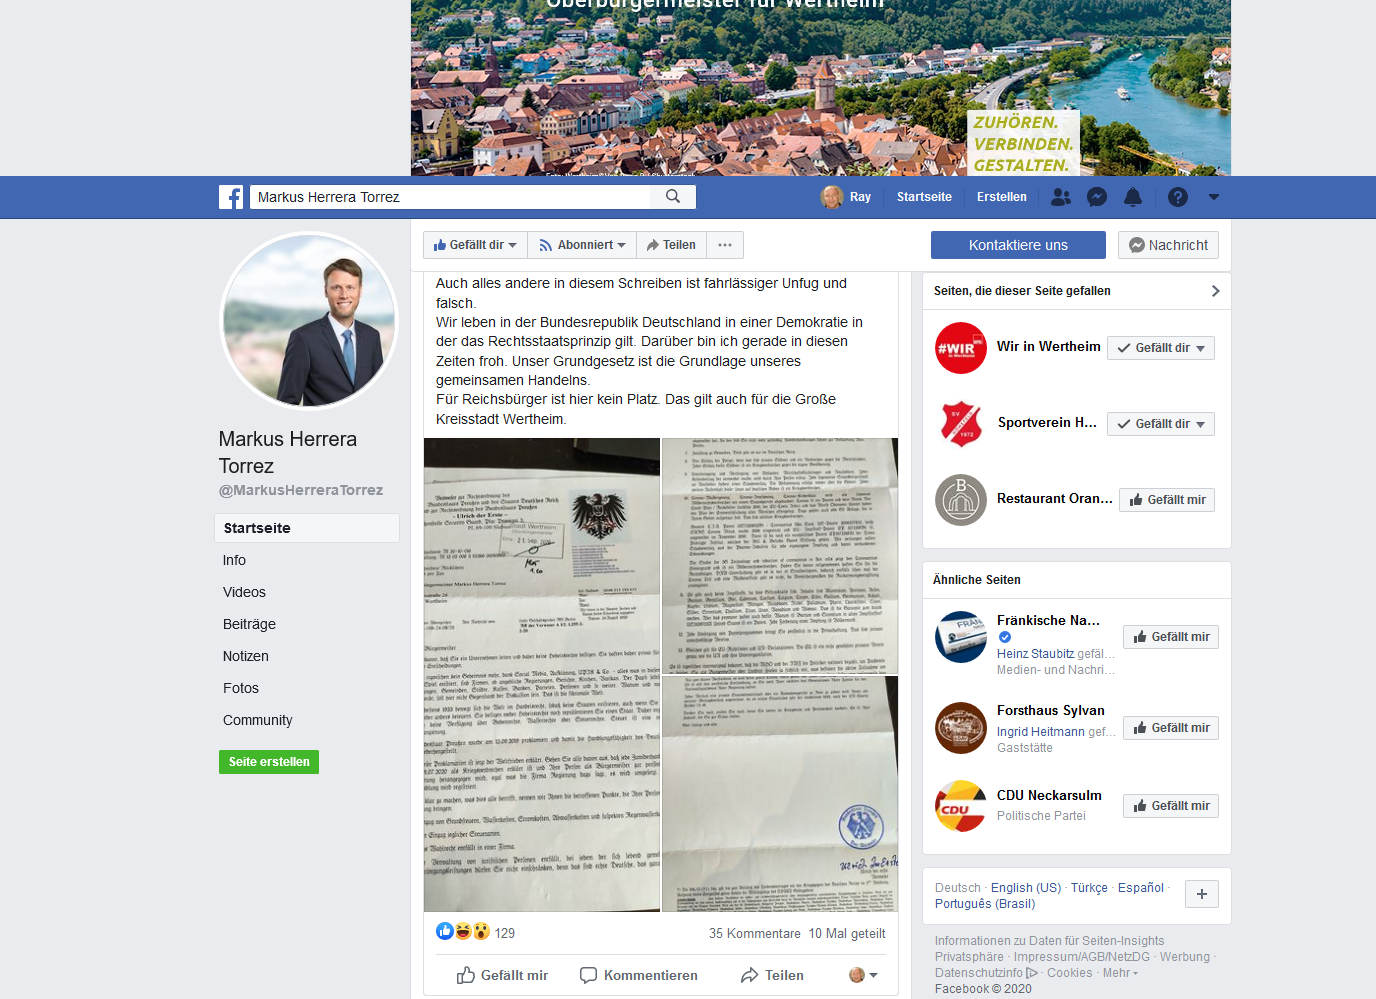The width and height of the screenshot is (1376, 999).
Task: Click the Markus Herrera Torrez search field
Action: pos(450,197)
